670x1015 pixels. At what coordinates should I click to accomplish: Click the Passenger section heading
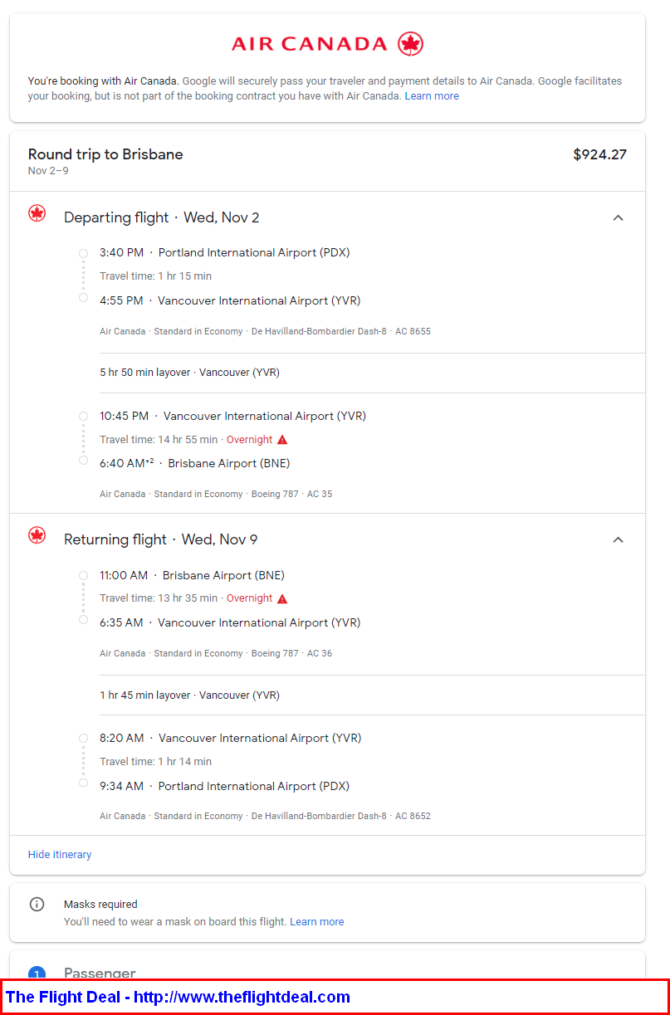[100, 973]
